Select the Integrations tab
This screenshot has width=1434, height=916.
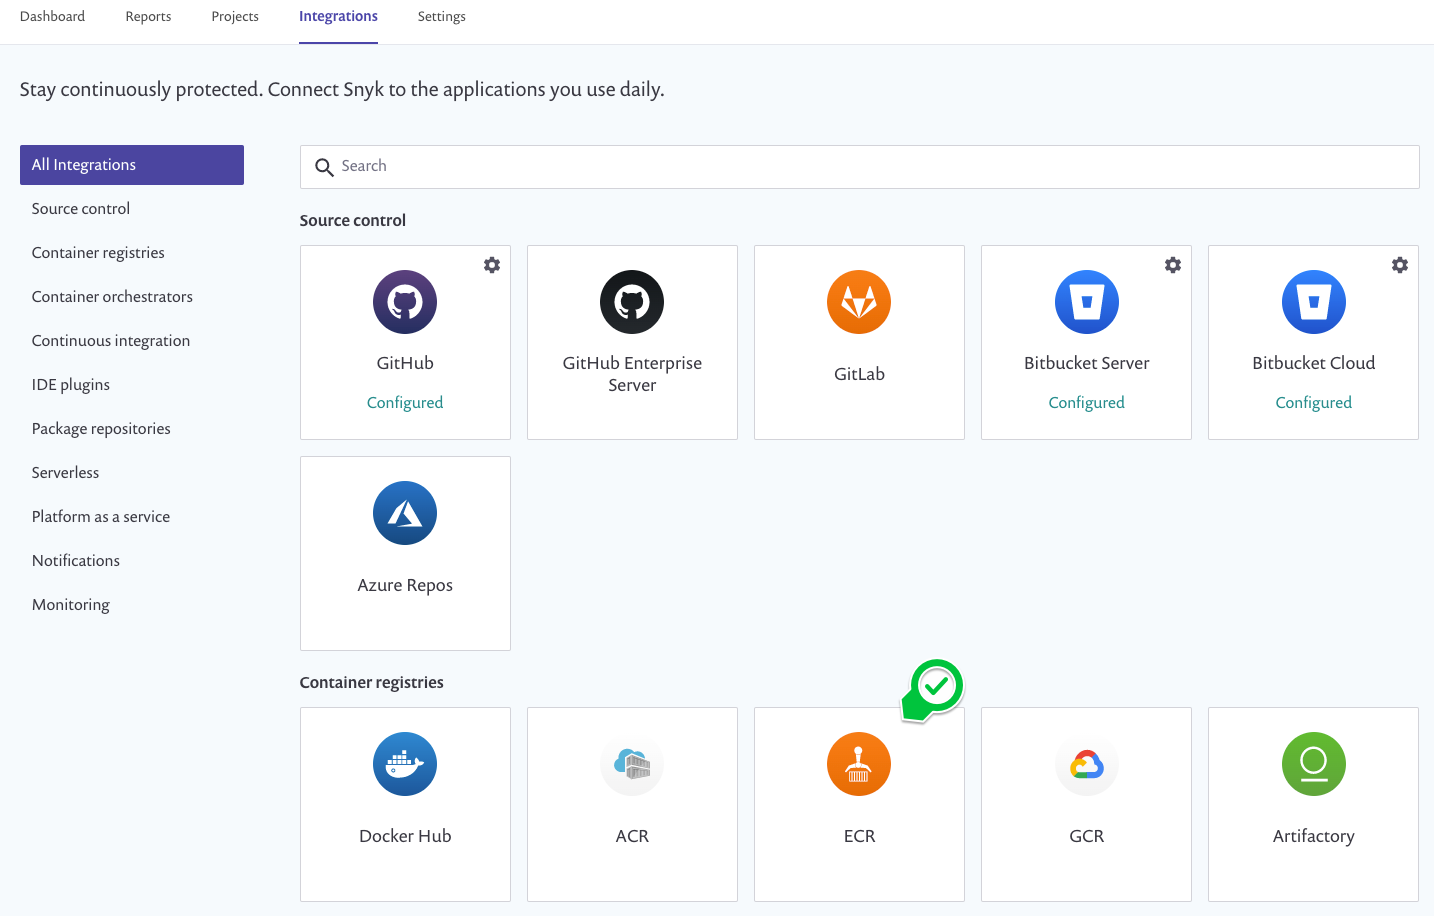[x=338, y=17]
